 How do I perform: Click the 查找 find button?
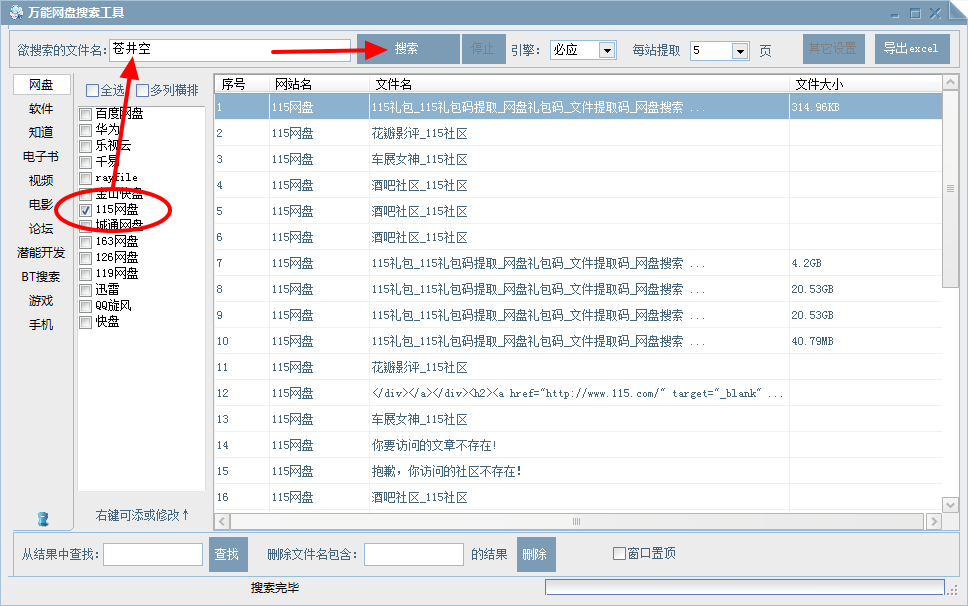228,554
